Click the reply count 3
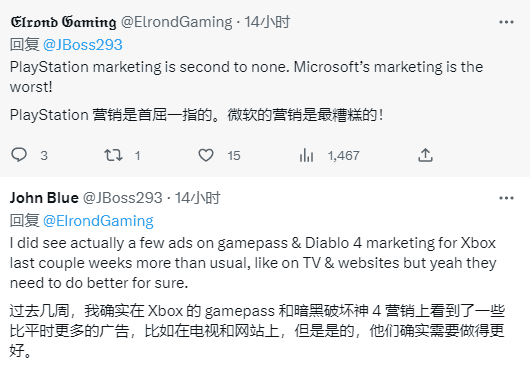 click(x=44, y=156)
